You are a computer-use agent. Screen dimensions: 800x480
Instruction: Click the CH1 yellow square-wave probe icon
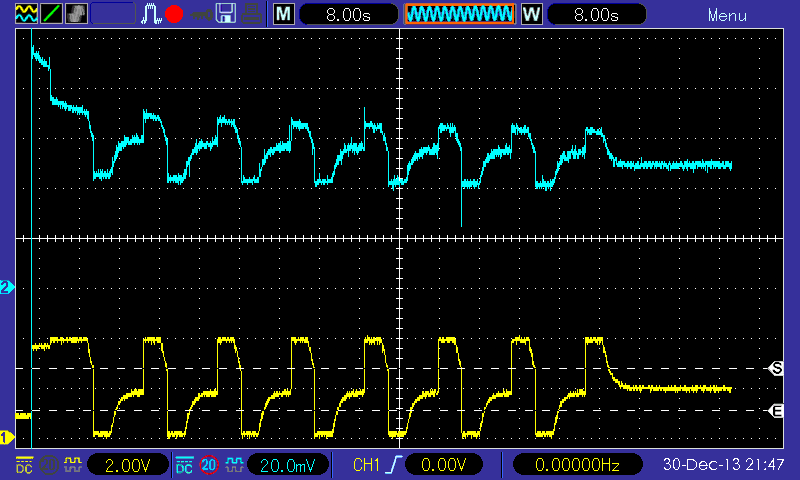[72, 465]
